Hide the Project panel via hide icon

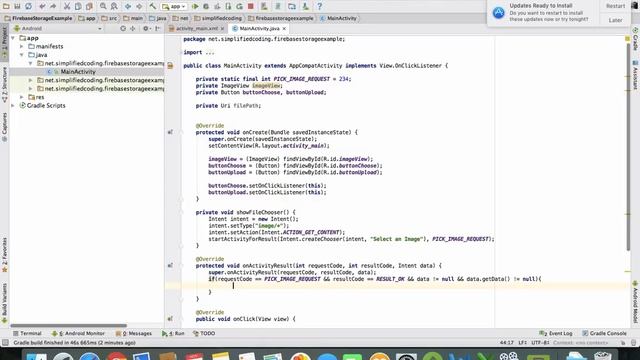158,29
